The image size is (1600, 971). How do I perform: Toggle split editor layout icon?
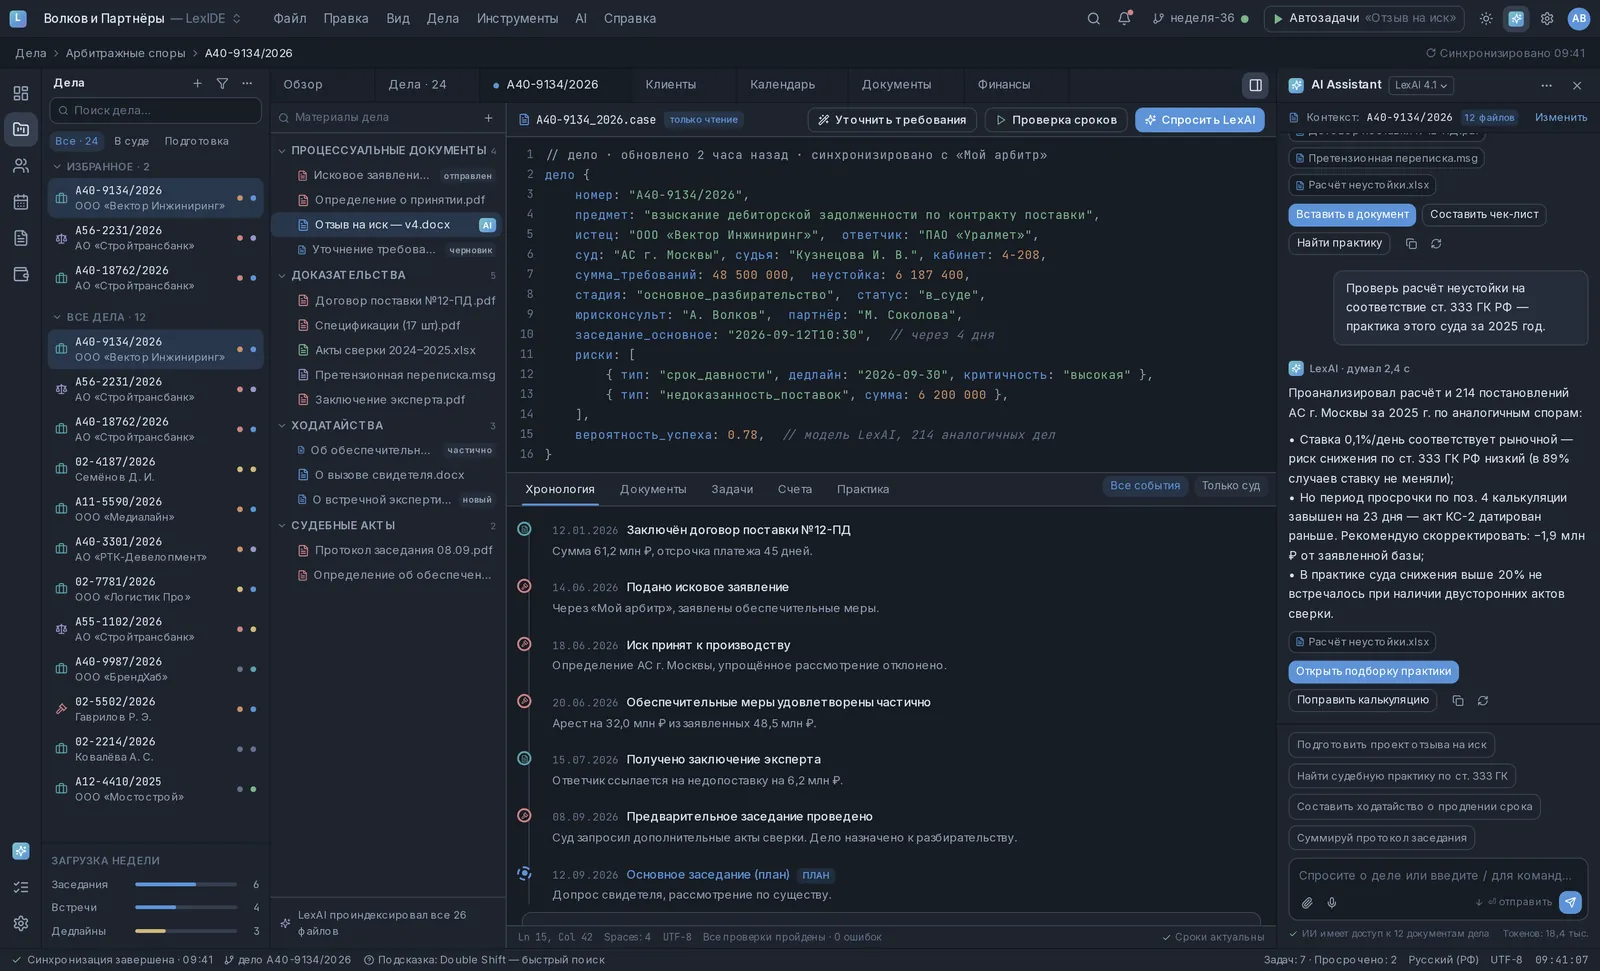(1255, 85)
